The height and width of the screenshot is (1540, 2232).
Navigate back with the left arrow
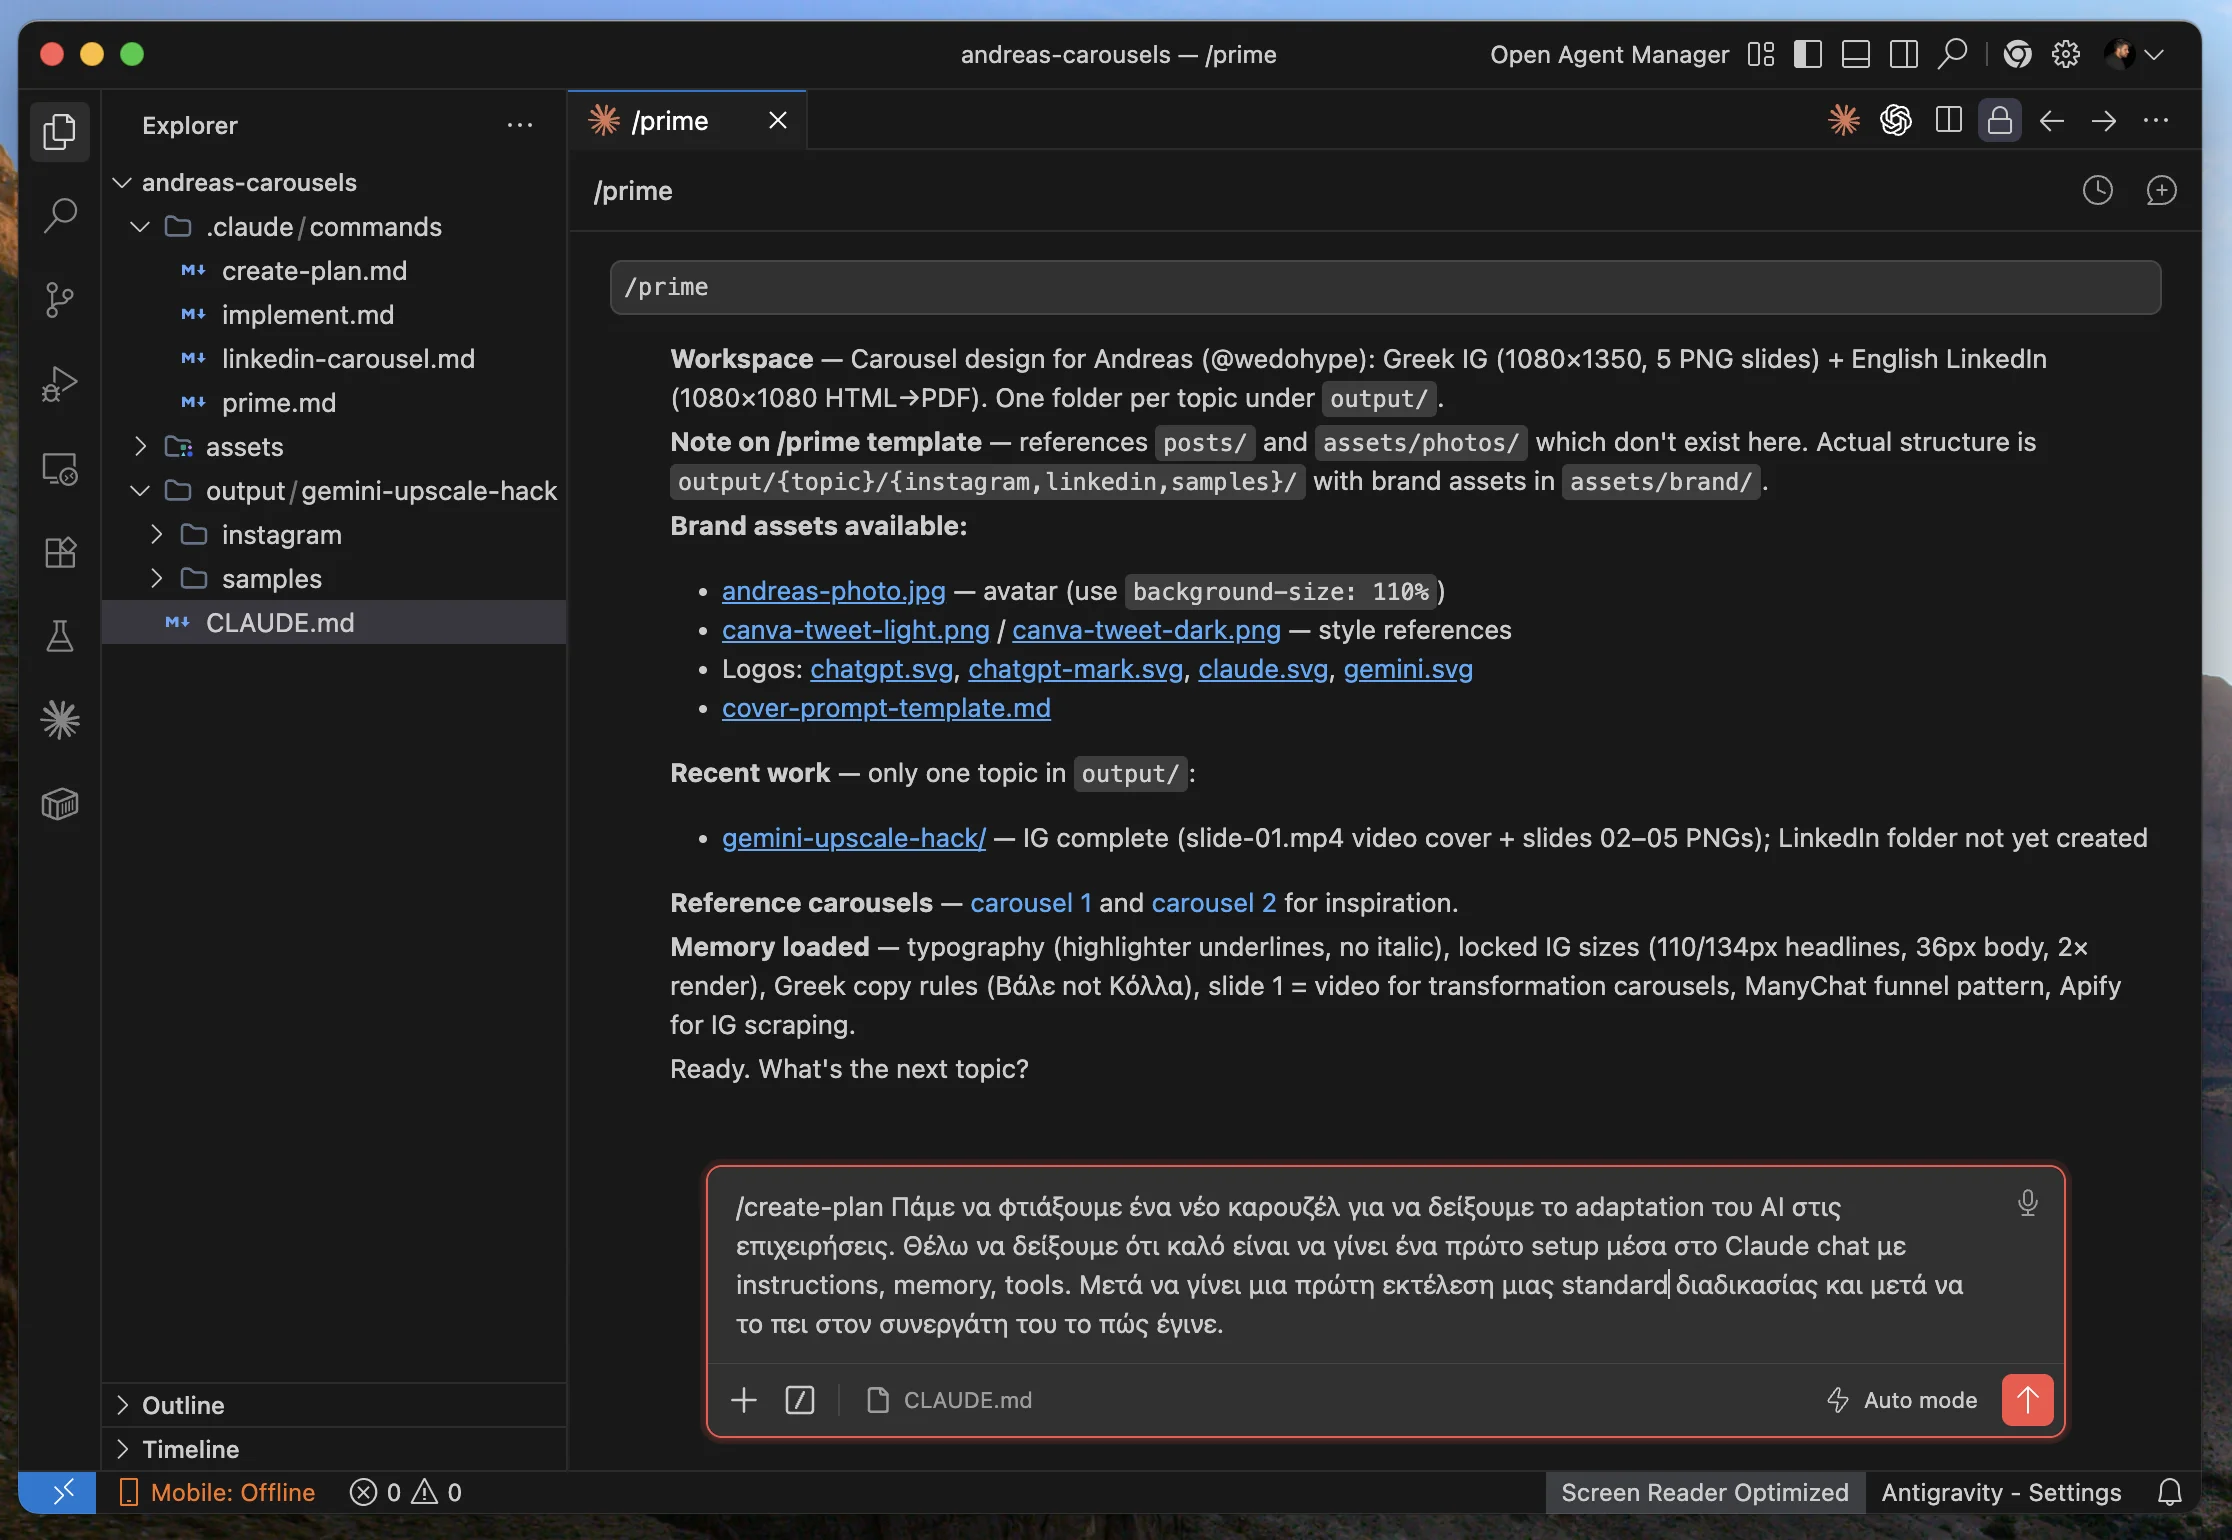pos(2052,121)
